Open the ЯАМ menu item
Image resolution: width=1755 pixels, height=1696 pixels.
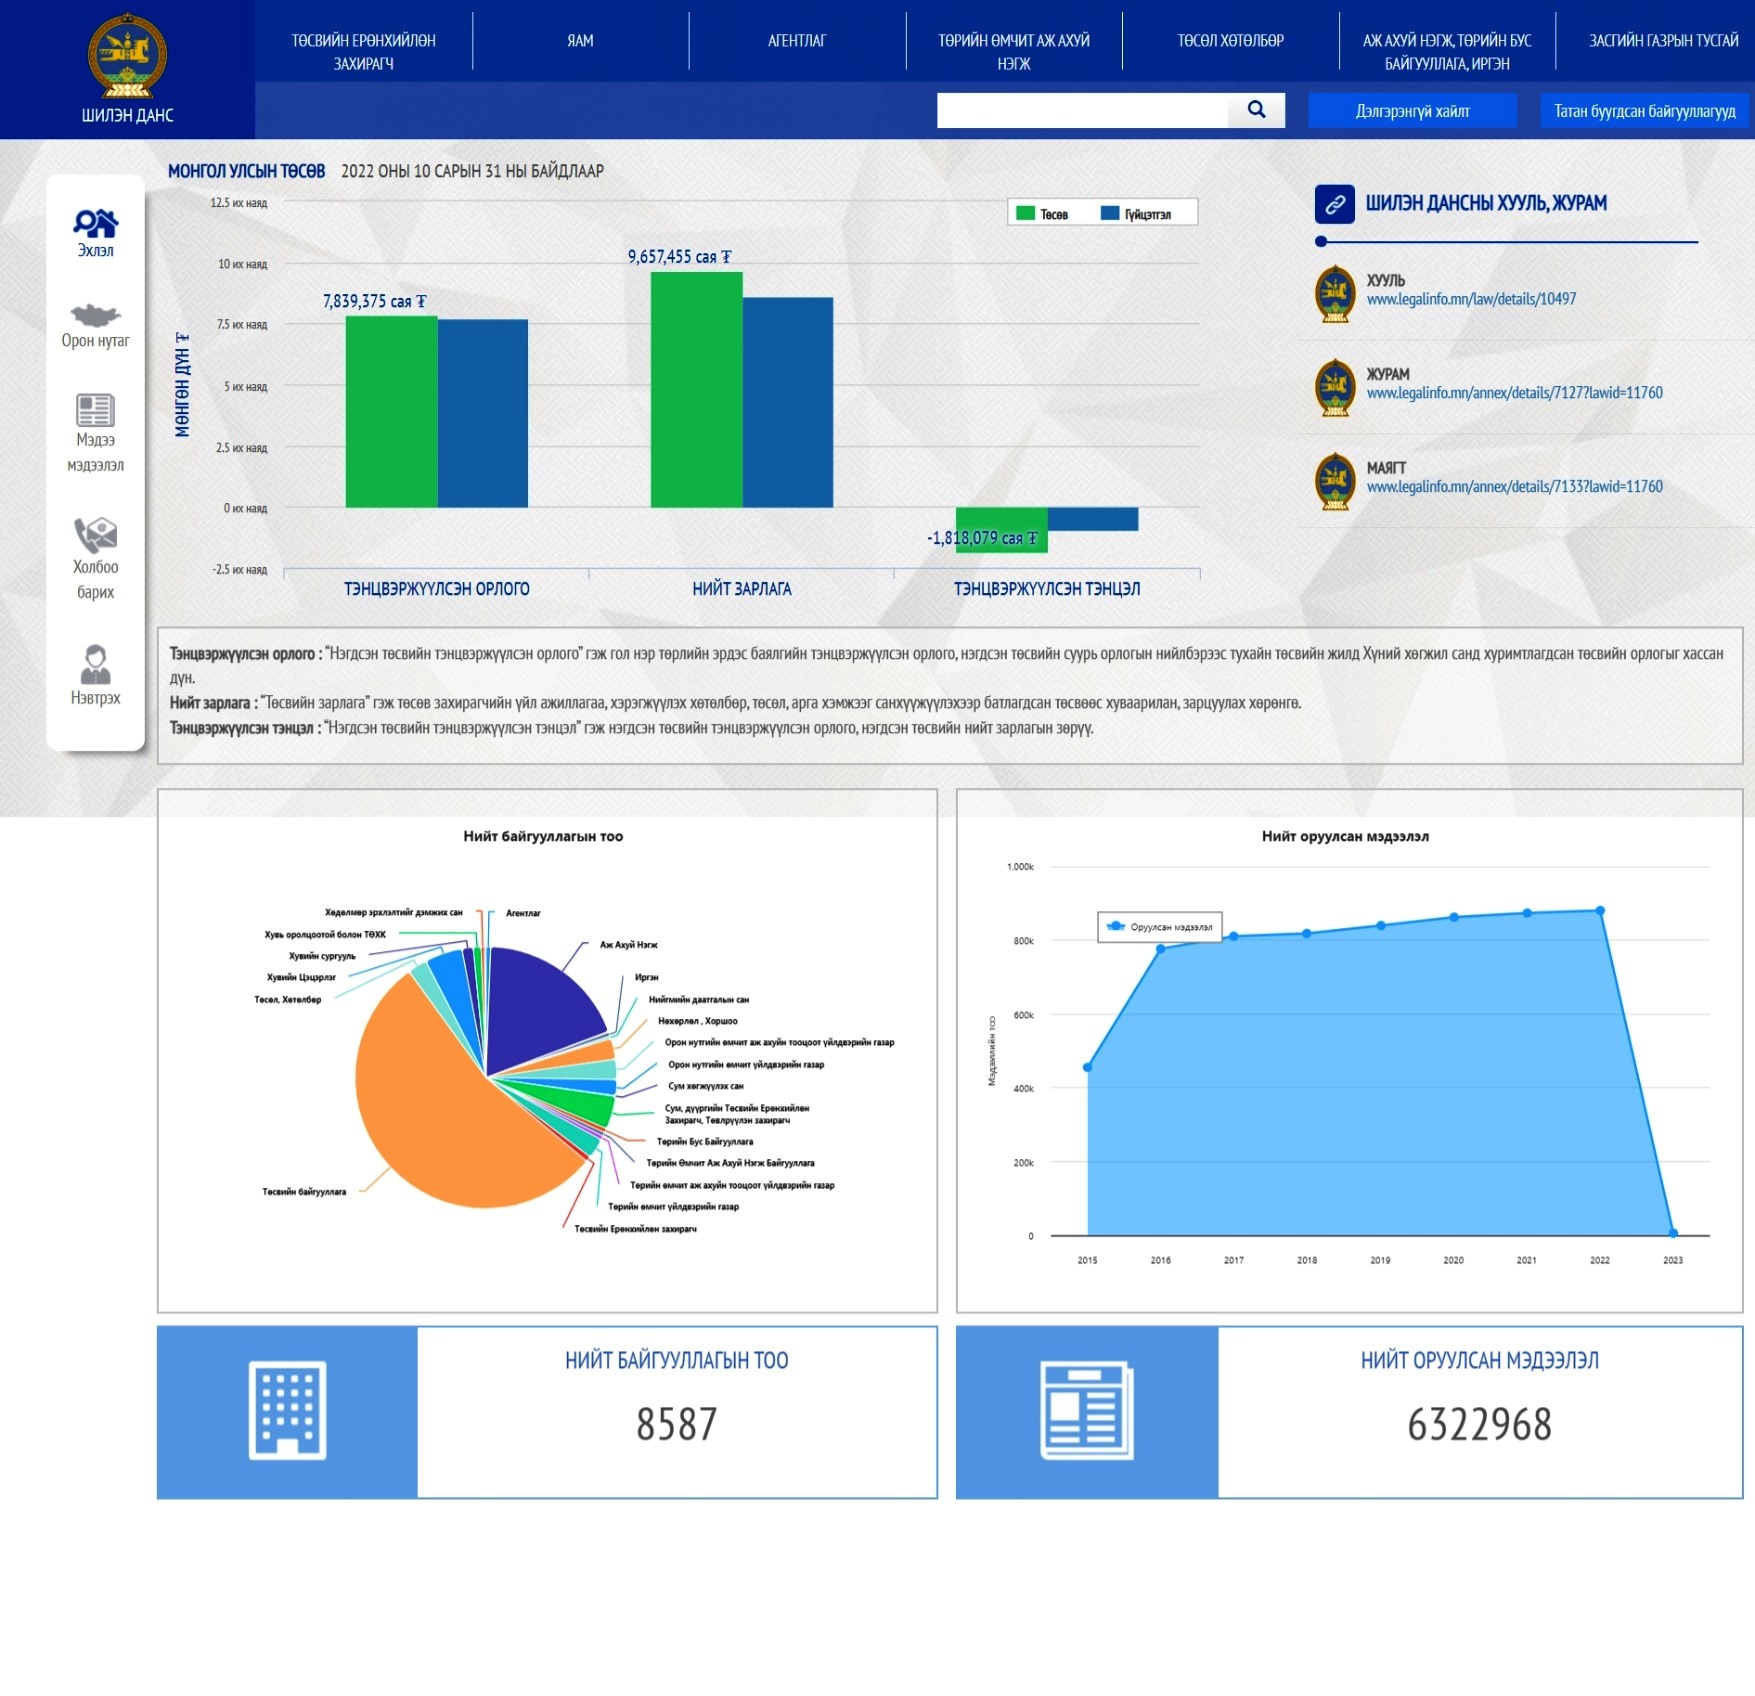click(580, 41)
